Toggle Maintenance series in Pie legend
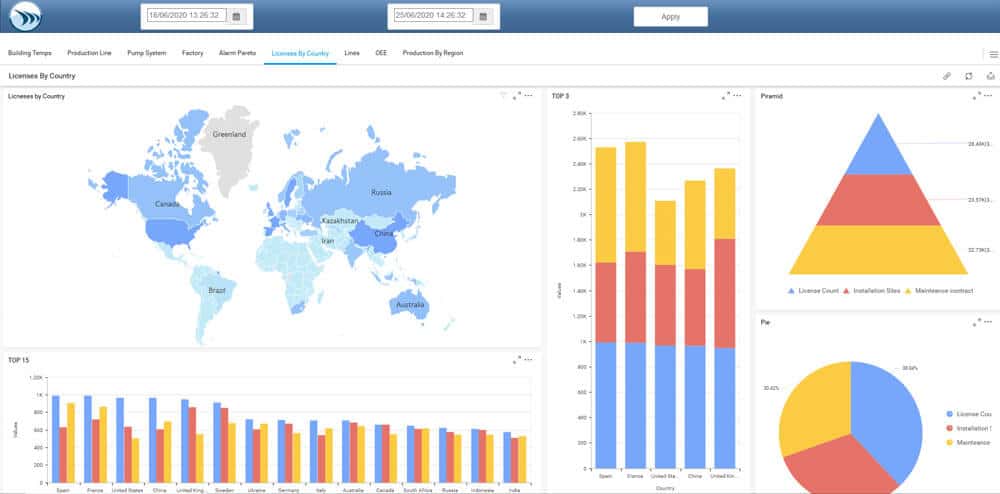 (968, 442)
